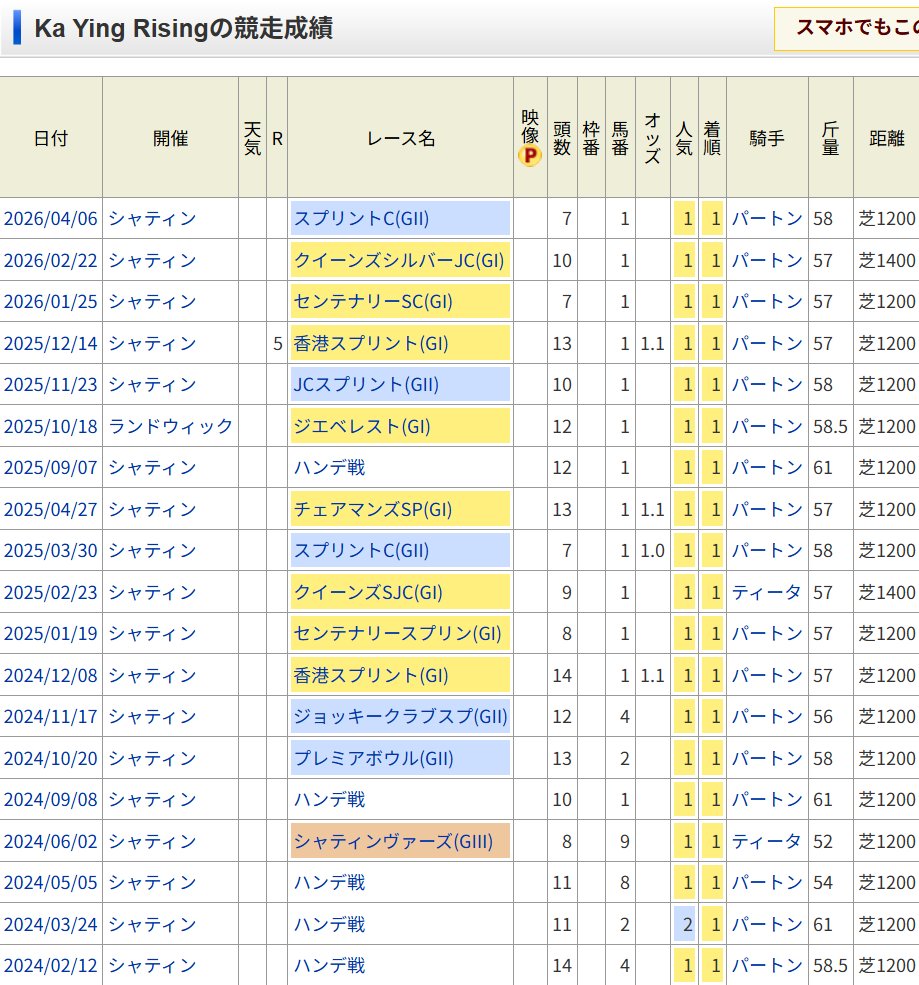Select the popularity 2 cell on 2024/03/24

click(685, 925)
